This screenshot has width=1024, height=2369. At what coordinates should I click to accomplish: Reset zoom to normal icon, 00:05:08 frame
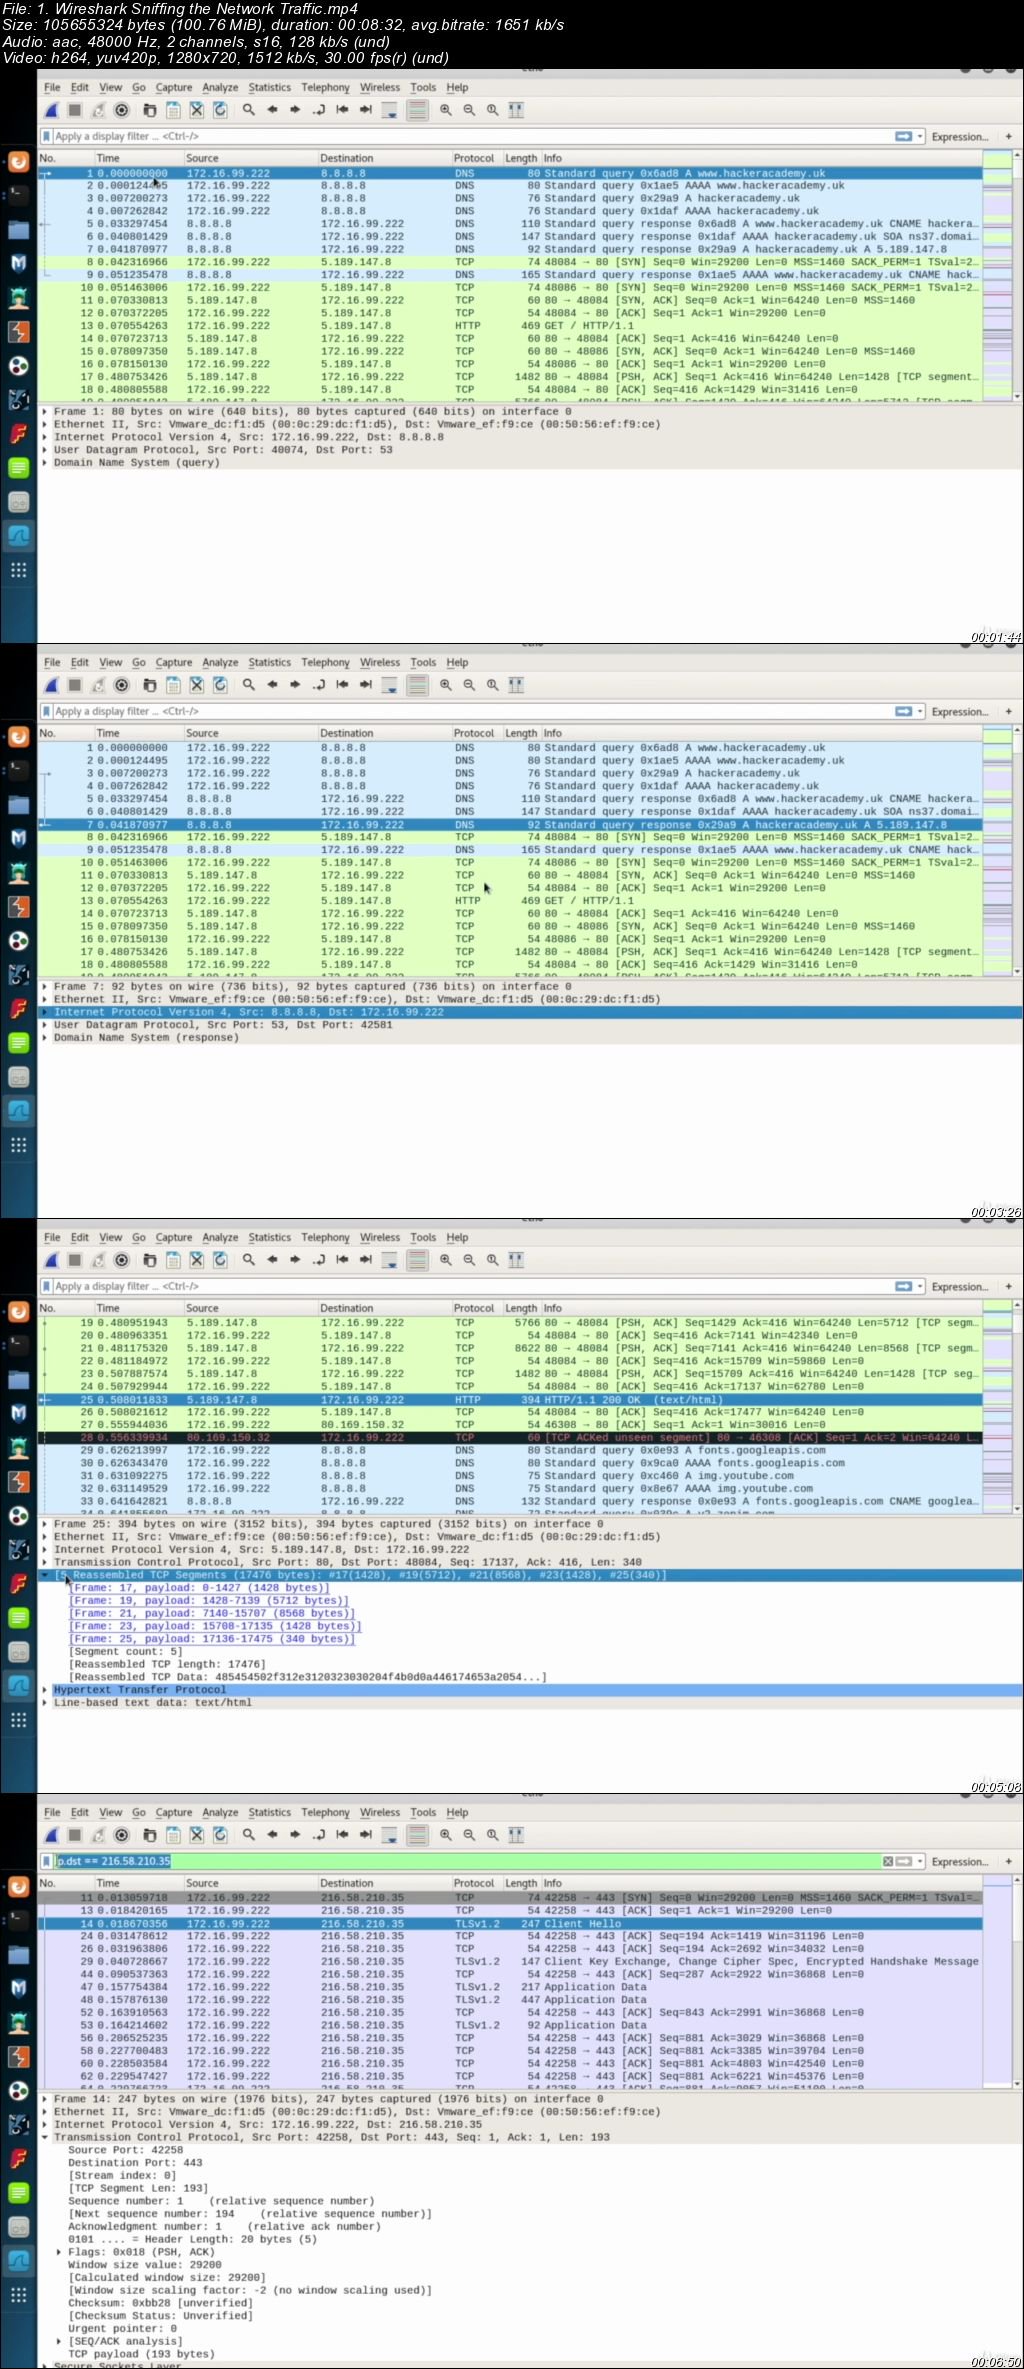point(493,1260)
